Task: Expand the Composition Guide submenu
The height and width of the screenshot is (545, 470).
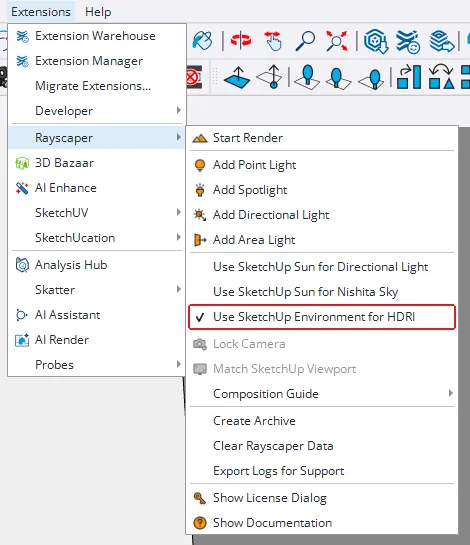Action: (322, 394)
